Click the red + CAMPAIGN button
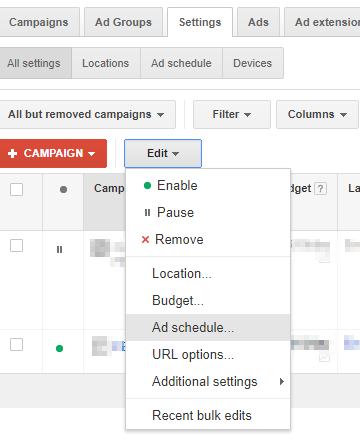 (x=53, y=153)
